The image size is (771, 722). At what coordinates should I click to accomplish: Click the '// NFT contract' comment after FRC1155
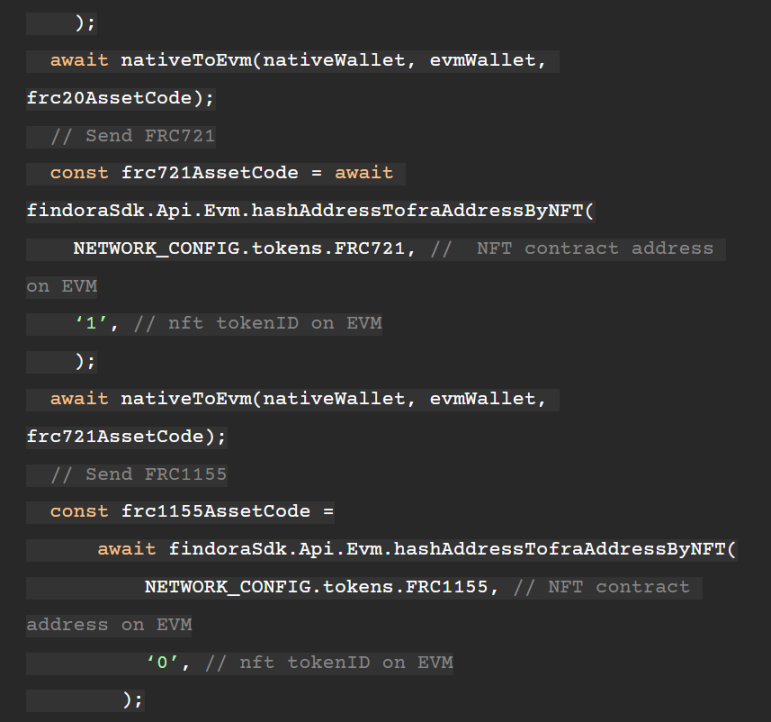601,587
